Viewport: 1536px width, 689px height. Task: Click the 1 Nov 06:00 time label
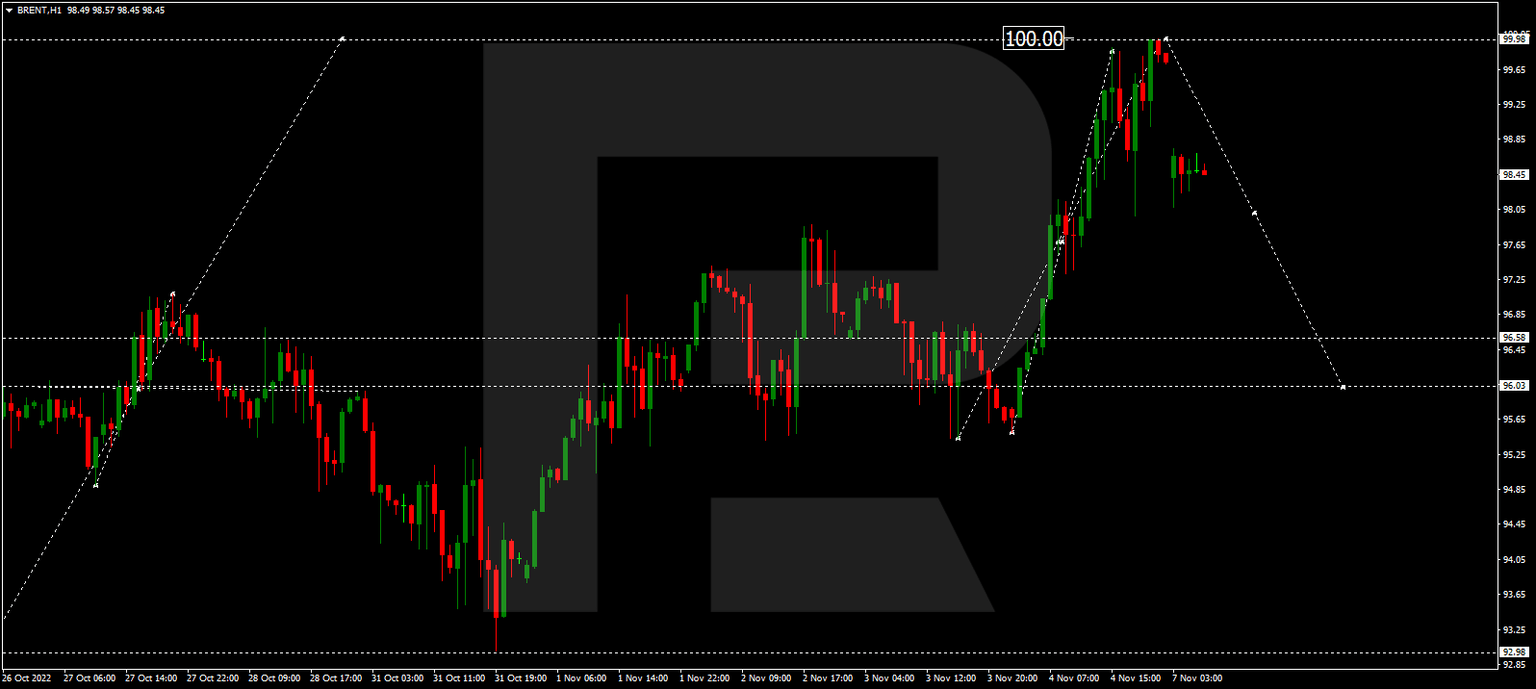click(582, 678)
